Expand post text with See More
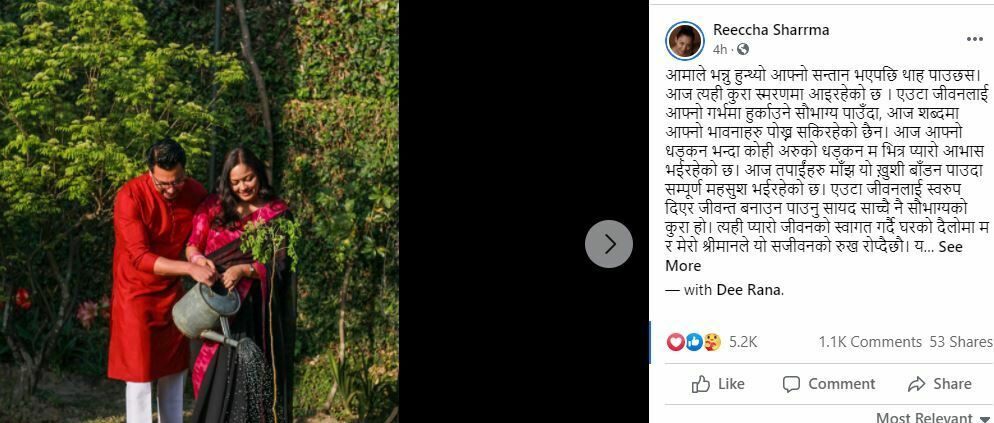The image size is (994, 423). pyautogui.click(x=814, y=256)
